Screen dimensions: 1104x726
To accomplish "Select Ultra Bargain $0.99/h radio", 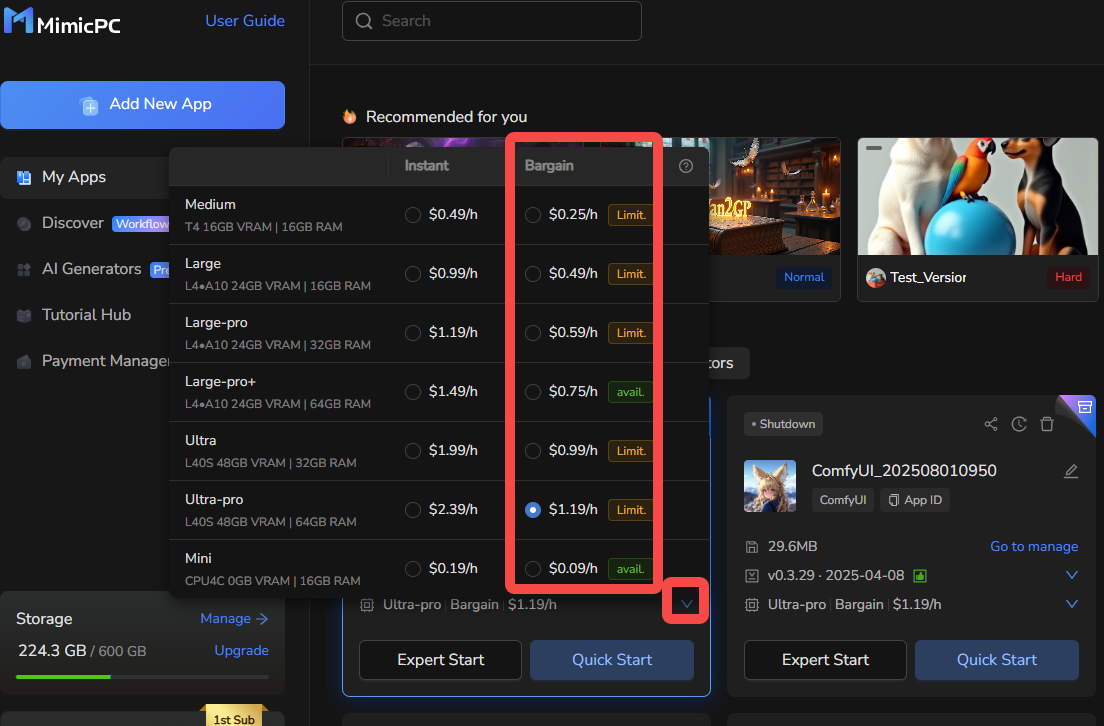I will pos(533,451).
